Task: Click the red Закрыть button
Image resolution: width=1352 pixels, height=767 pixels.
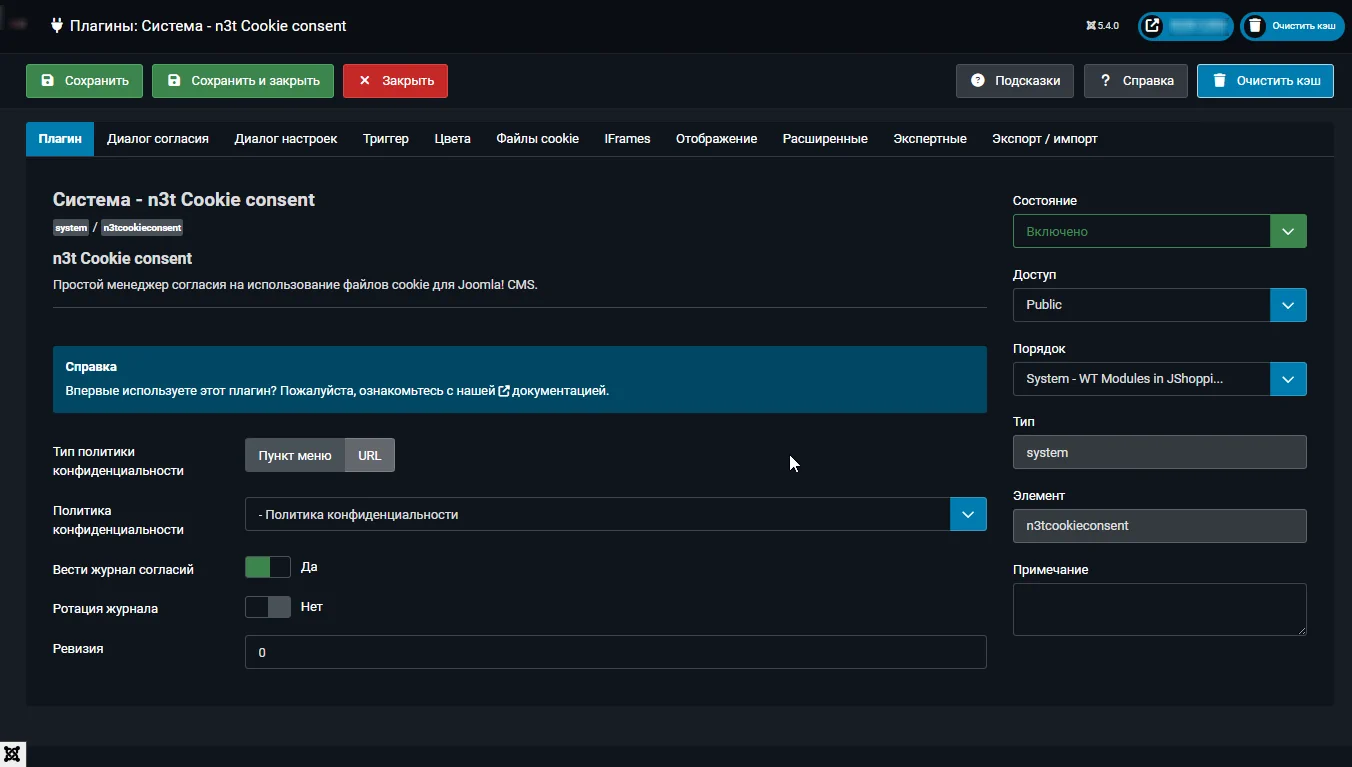Action: 395,81
